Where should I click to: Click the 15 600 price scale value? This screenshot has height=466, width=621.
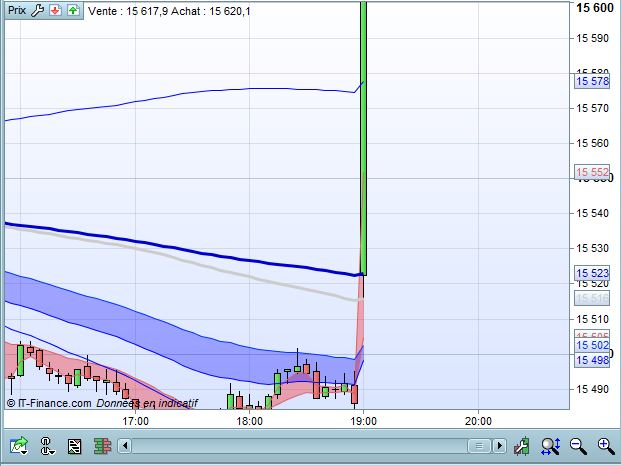(x=594, y=8)
